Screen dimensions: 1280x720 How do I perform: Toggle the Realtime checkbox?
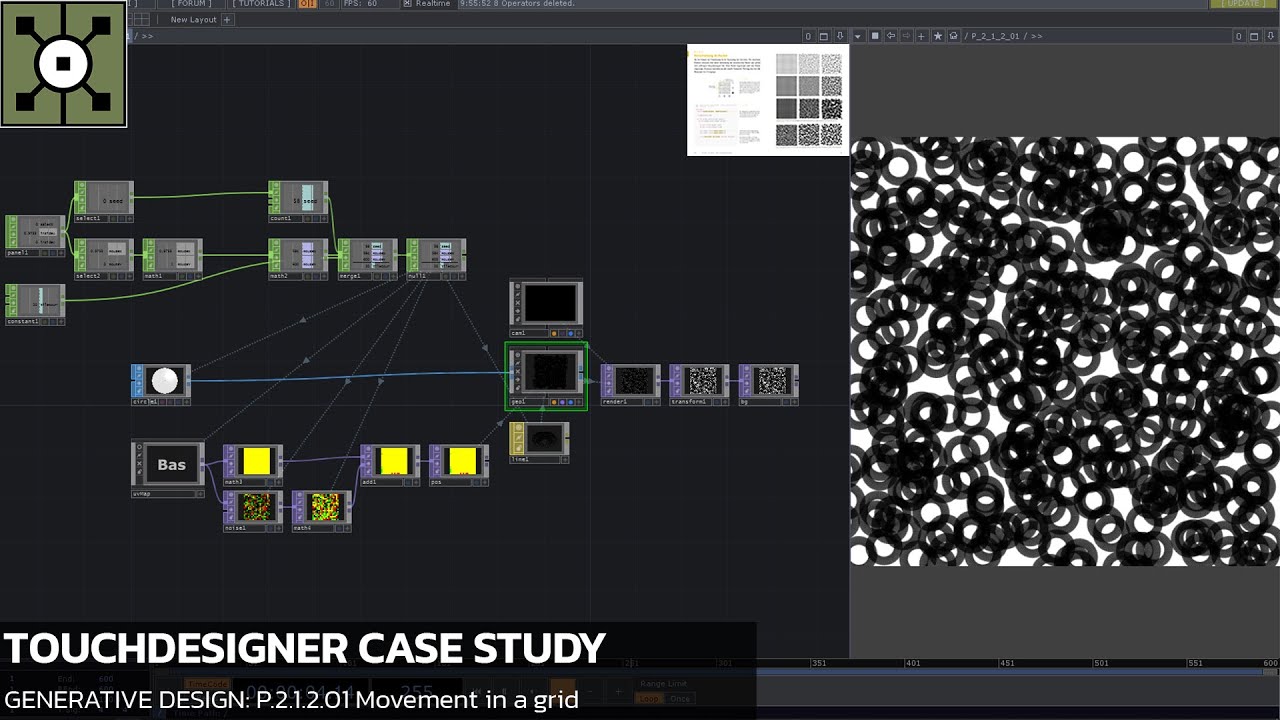(x=407, y=4)
